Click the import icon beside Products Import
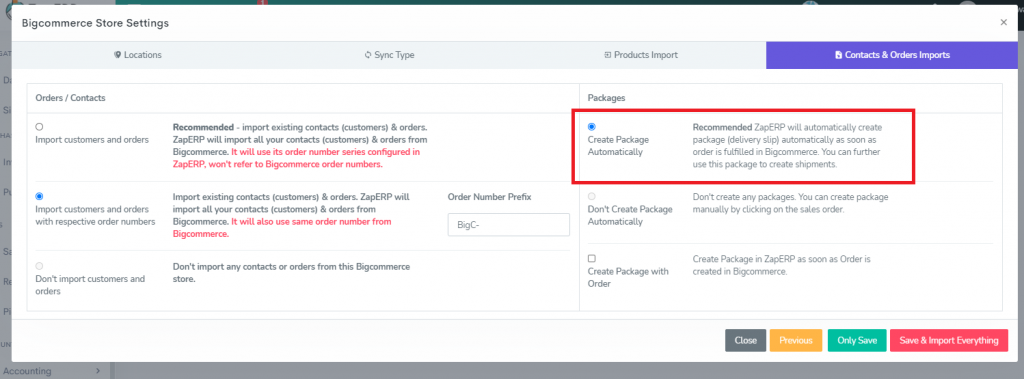Viewport: 1024px width, 379px height. [607, 55]
